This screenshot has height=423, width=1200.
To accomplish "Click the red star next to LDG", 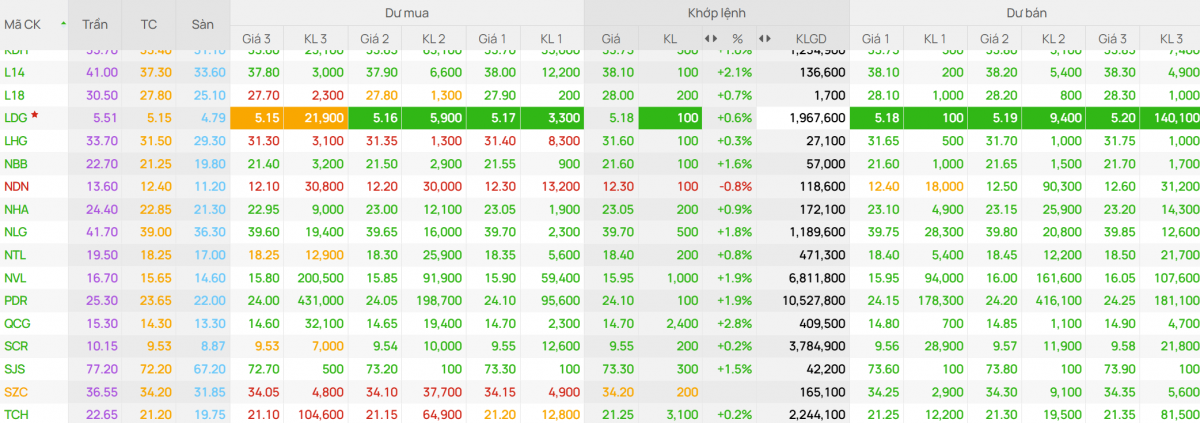I will click(34, 115).
